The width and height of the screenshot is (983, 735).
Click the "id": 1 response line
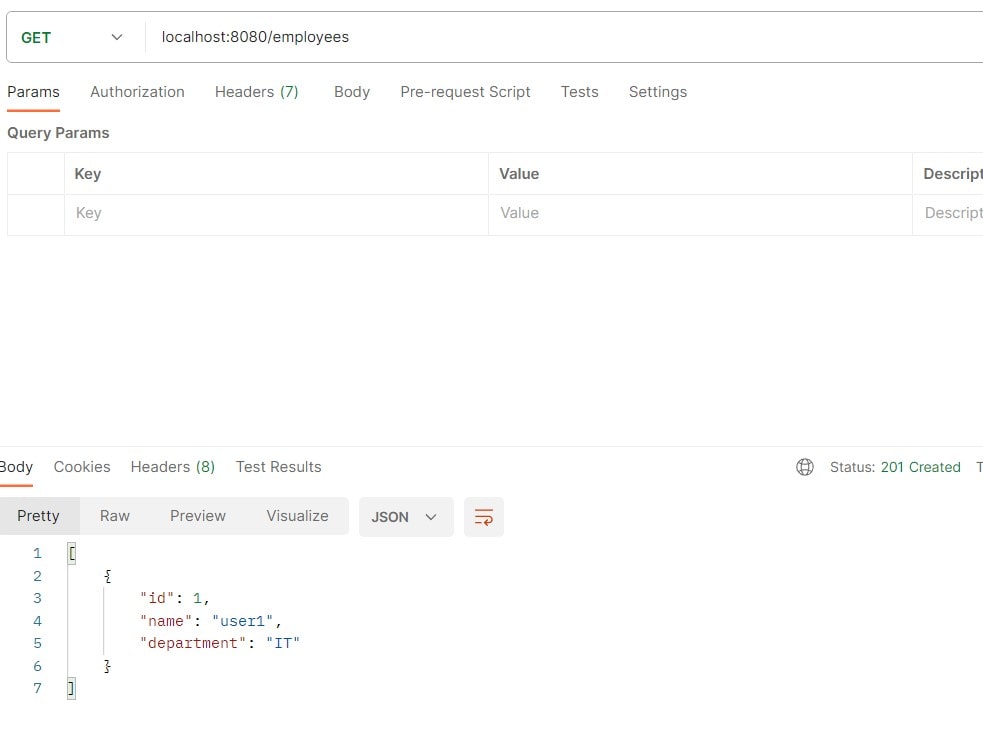(174, 598)
